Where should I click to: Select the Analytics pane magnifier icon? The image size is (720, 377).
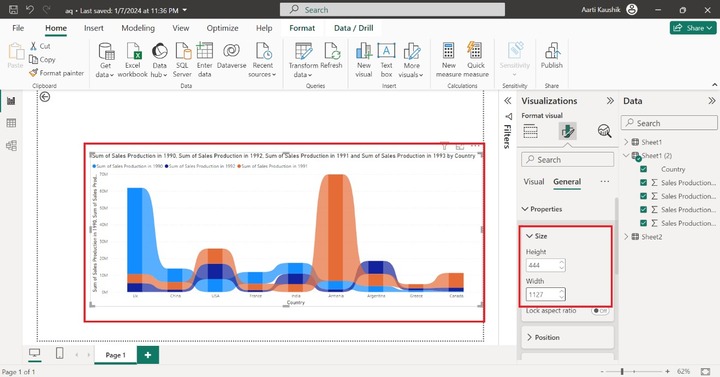pos(604,131)
